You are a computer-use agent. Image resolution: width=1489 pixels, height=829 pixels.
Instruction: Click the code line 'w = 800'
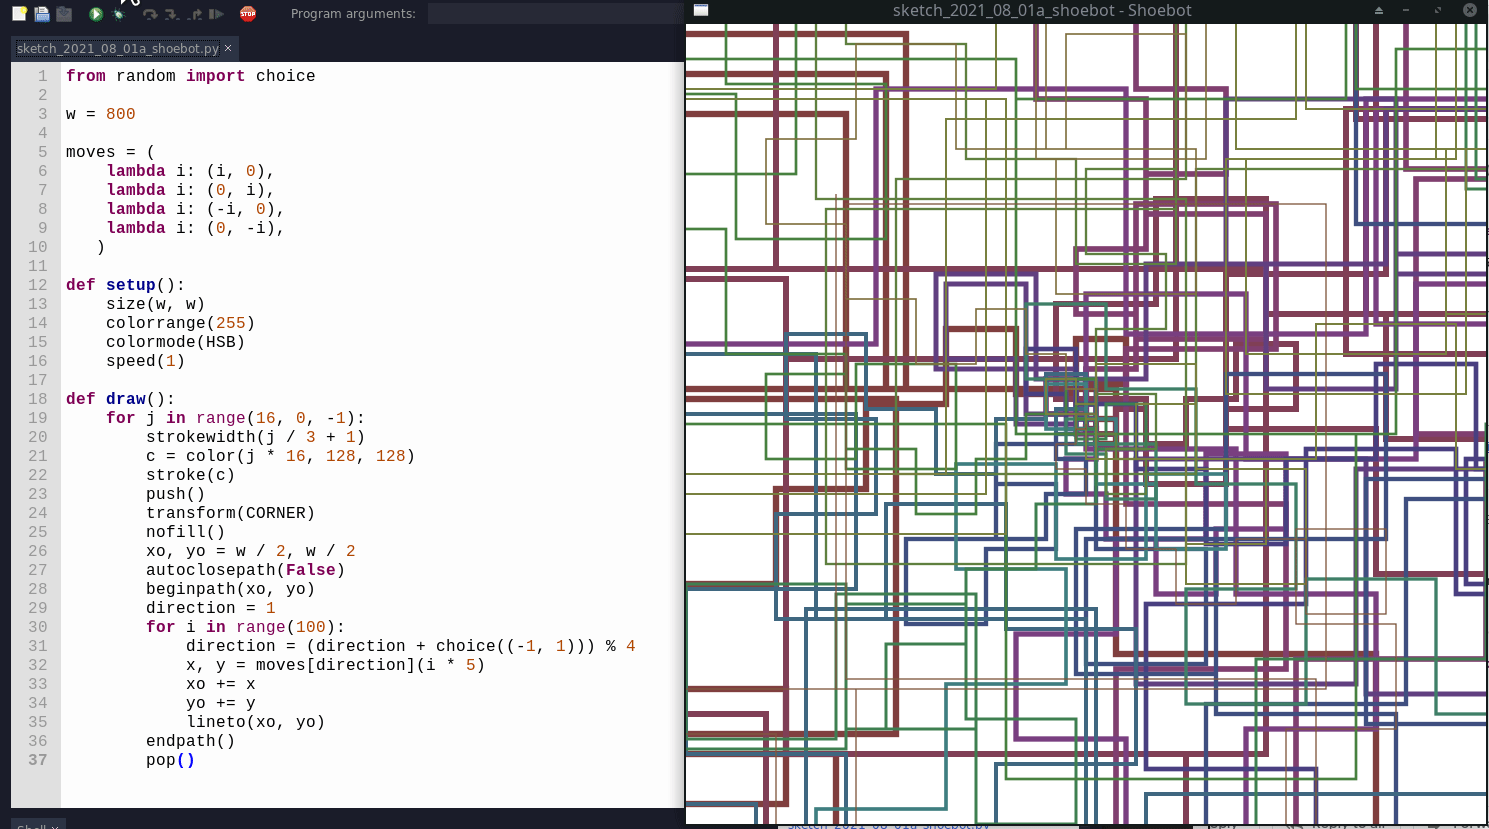click(100, 114)
